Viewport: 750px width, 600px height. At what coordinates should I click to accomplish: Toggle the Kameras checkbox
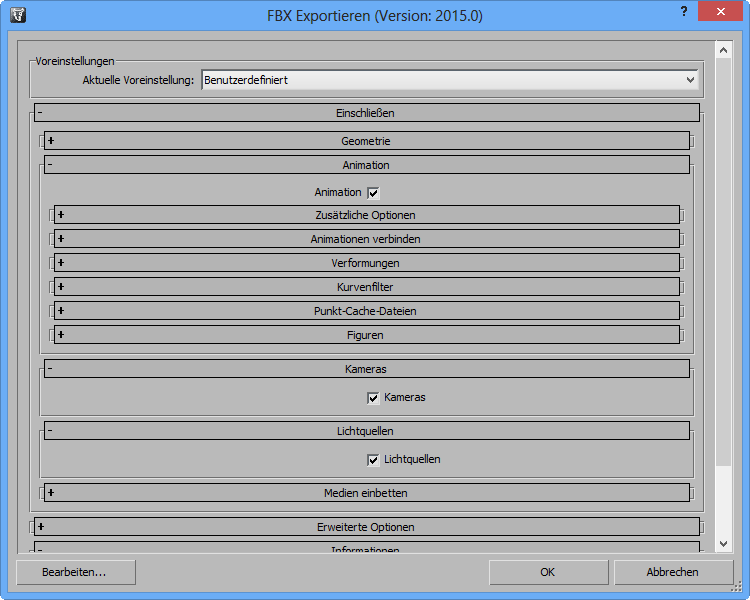point(373,398)
